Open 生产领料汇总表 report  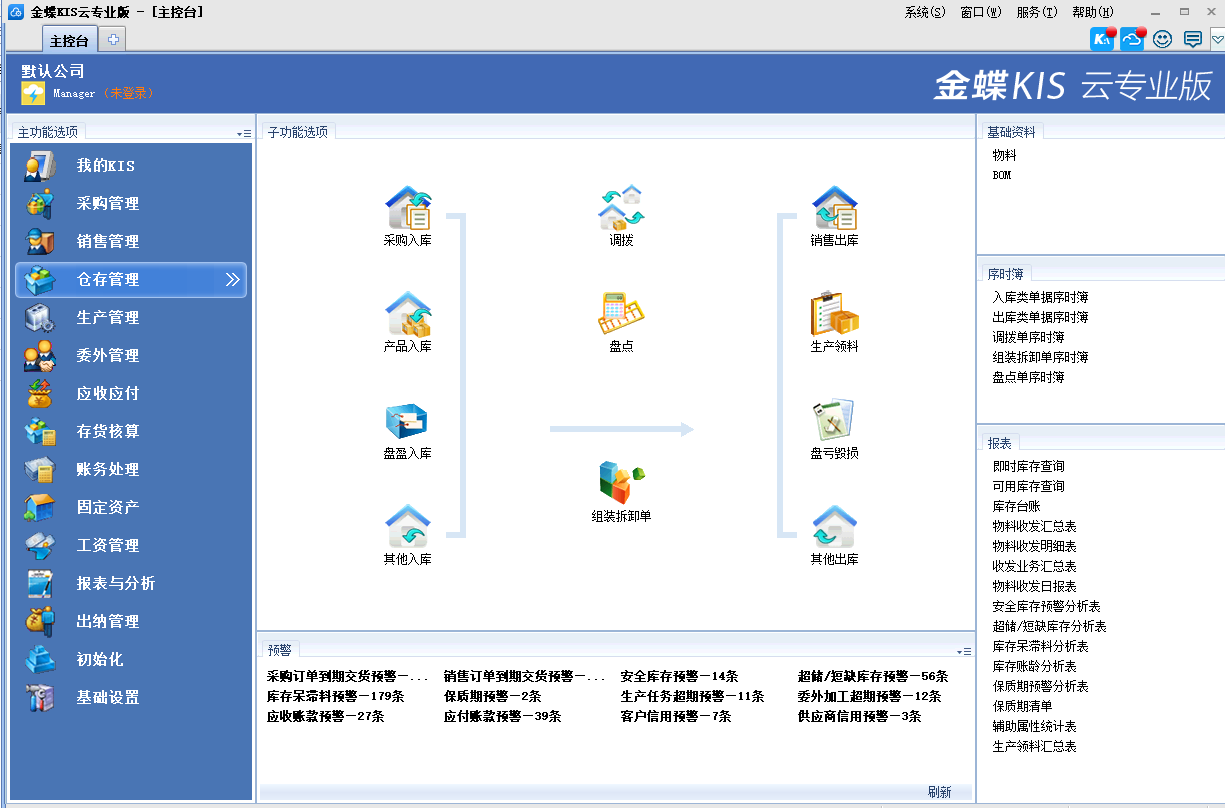pos(1034,746)
